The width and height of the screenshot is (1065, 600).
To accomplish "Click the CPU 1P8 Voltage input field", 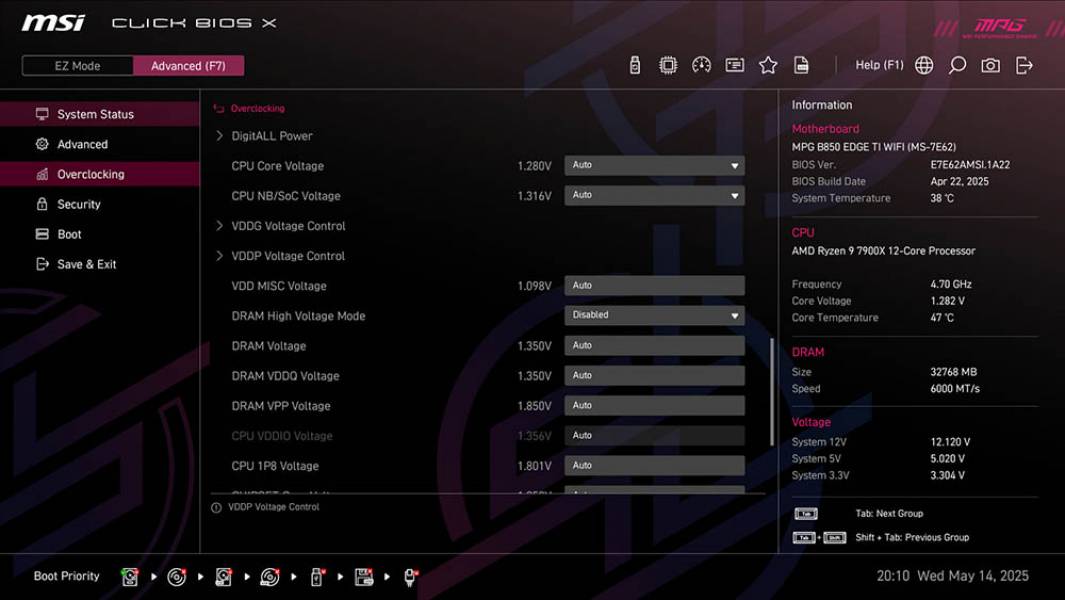I will click(x=654, y=465).
